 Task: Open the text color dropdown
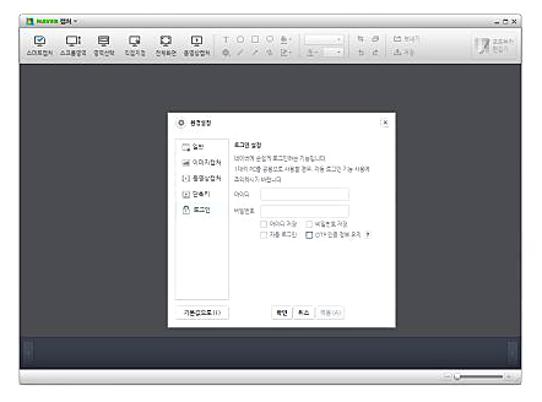pyautogui.click(x=312, y=53)
